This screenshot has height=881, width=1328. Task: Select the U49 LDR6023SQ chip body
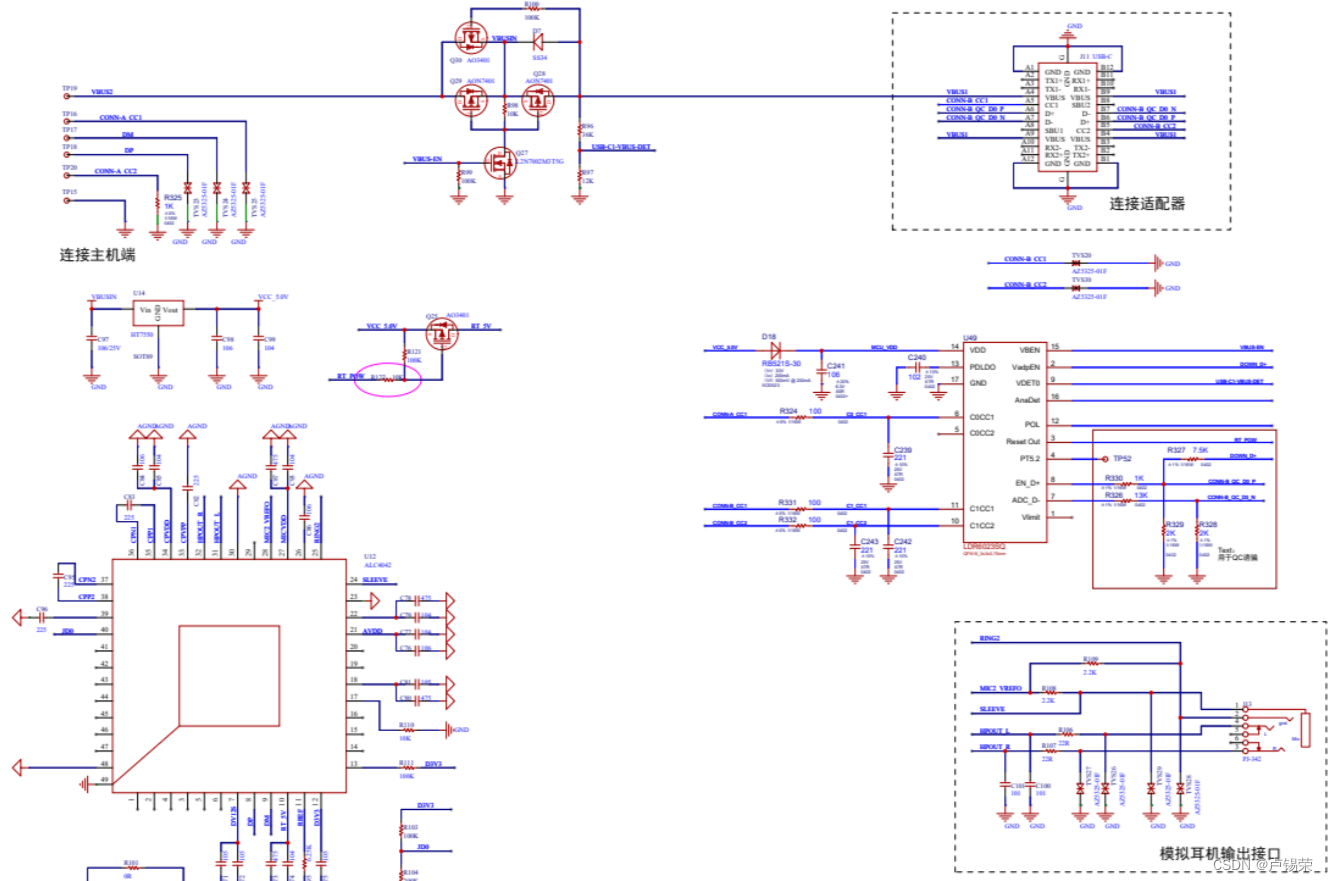1005,440
